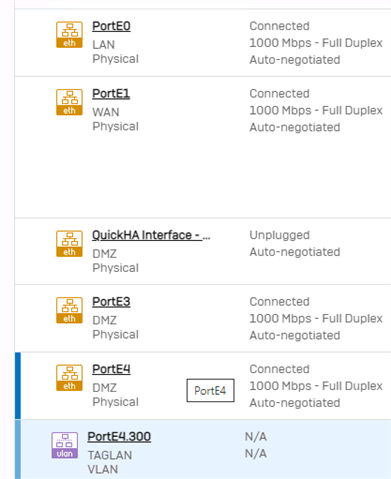
Task: Open the PortE1 interface link
Action: point(111,94)
